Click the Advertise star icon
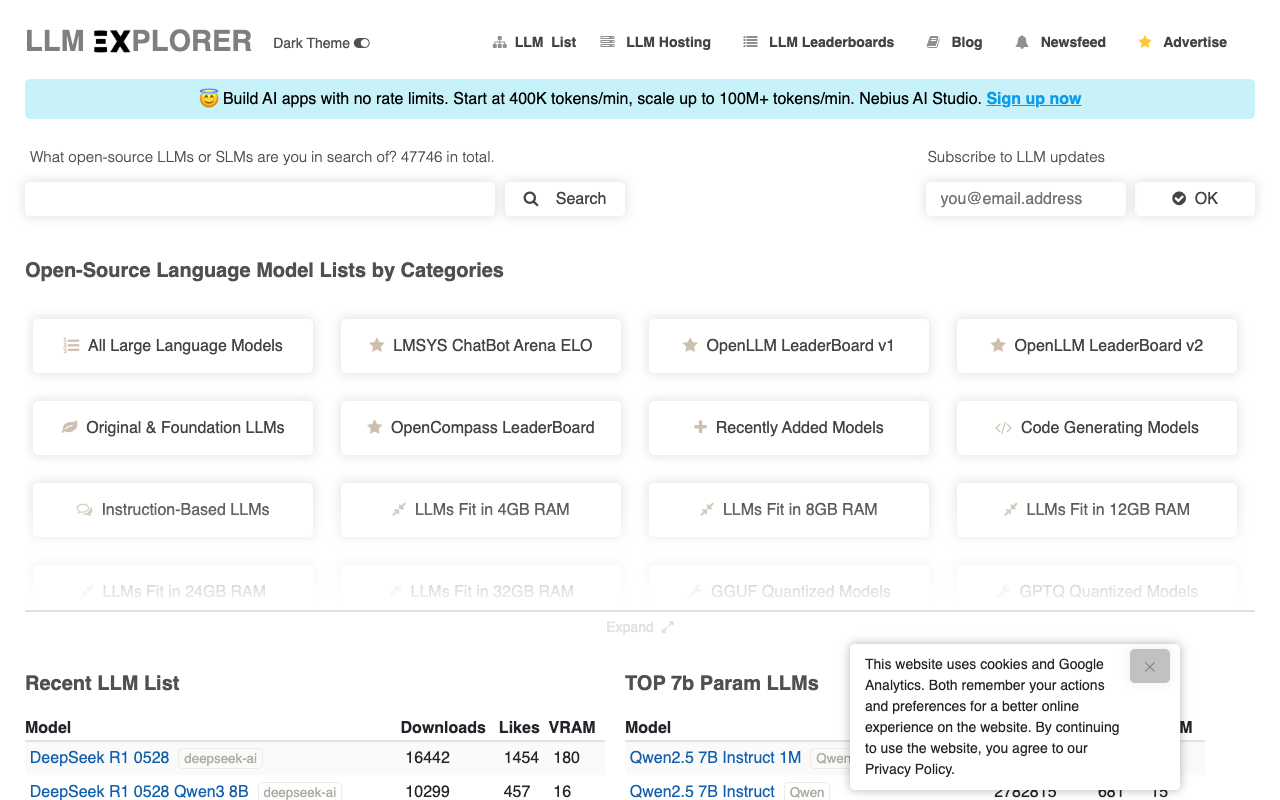 [x=1145, y=42]
